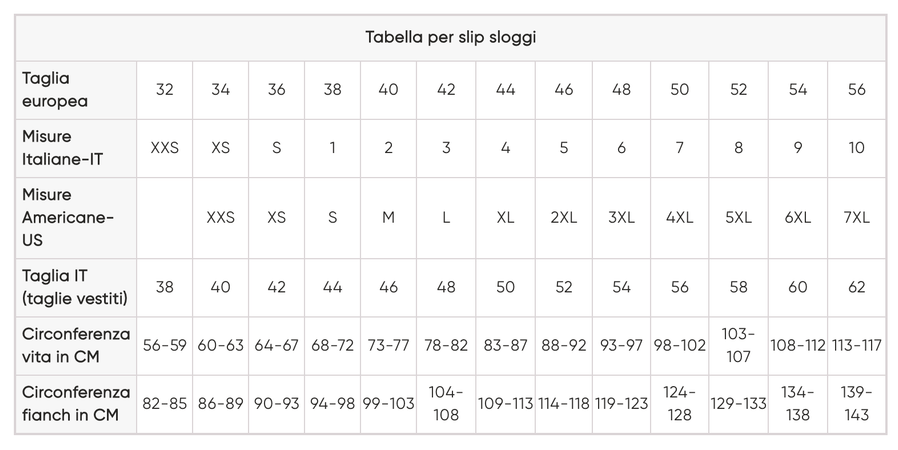This screenshot has width=898, height=450.
Task: Click the waist measurement 103-107 cell
Action: click(x=738, y=345)
